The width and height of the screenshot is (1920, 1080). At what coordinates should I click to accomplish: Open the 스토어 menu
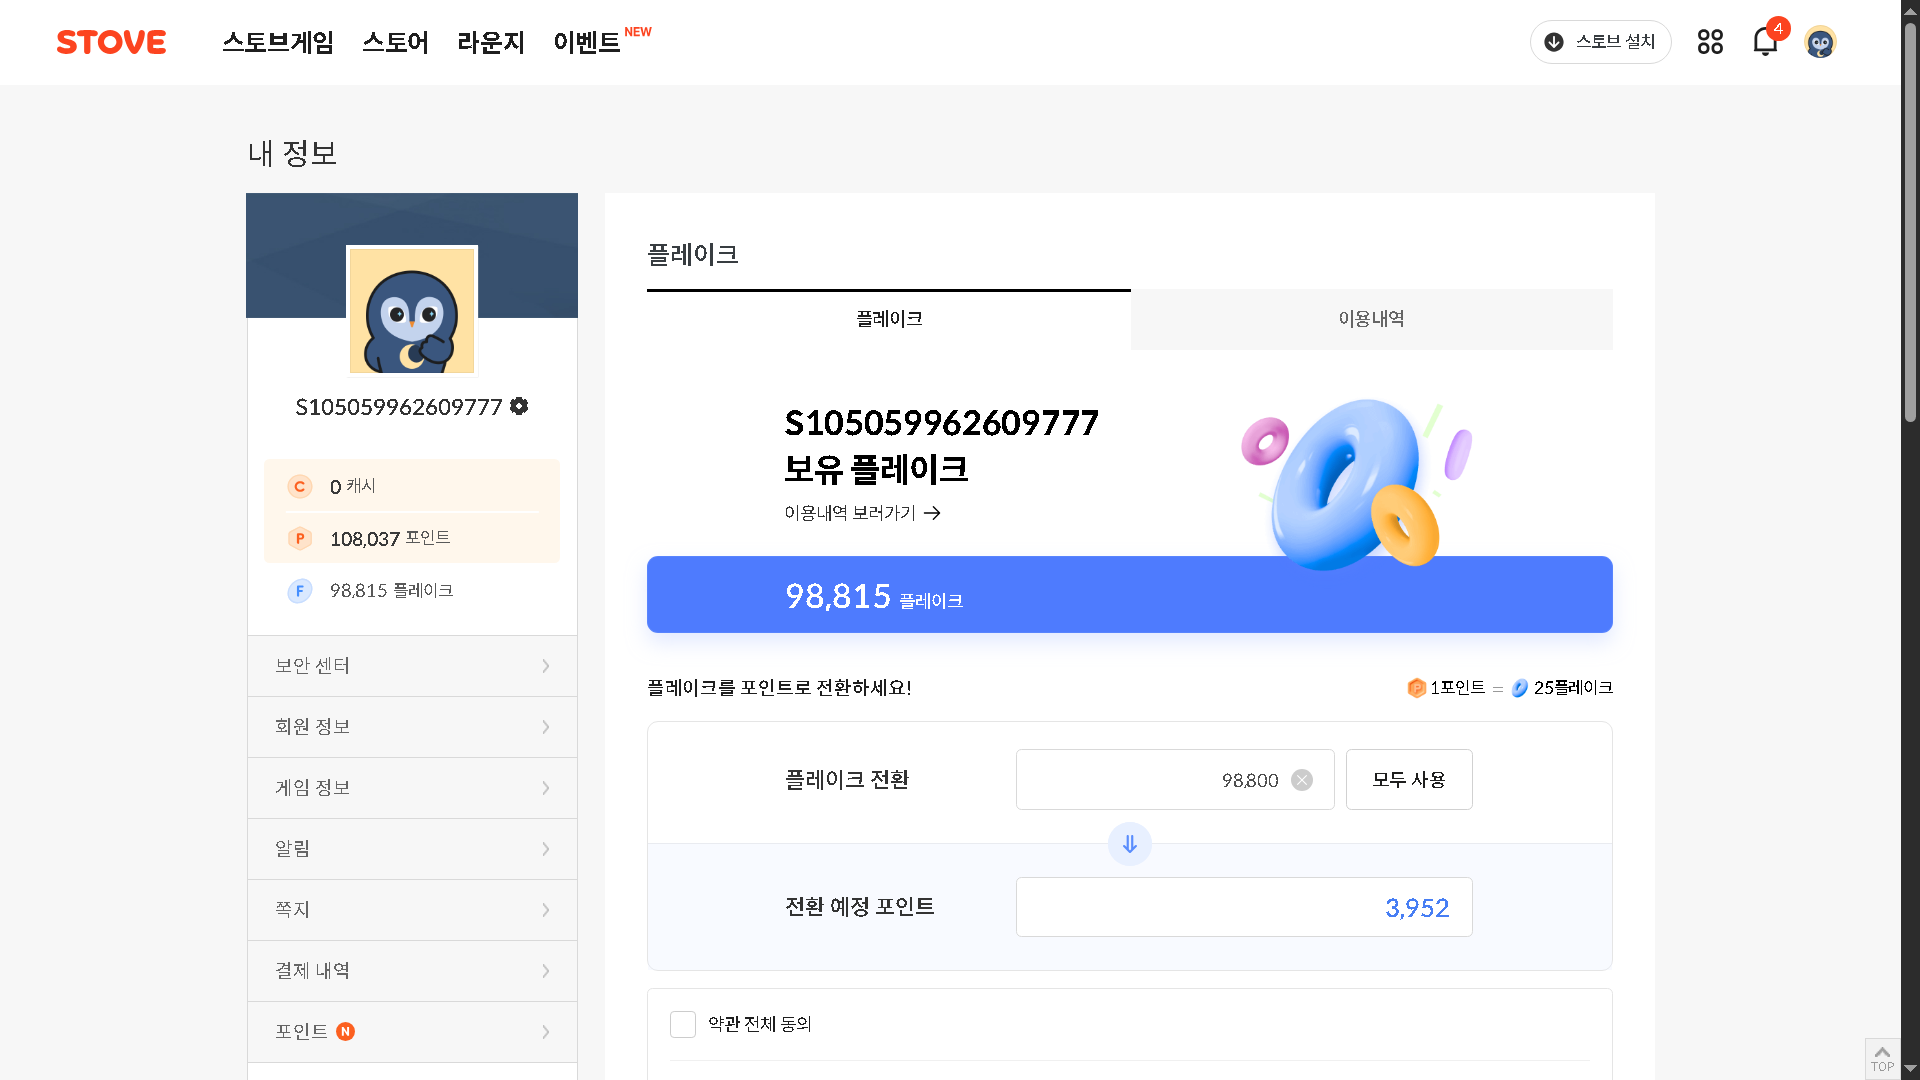pos(396,42)
